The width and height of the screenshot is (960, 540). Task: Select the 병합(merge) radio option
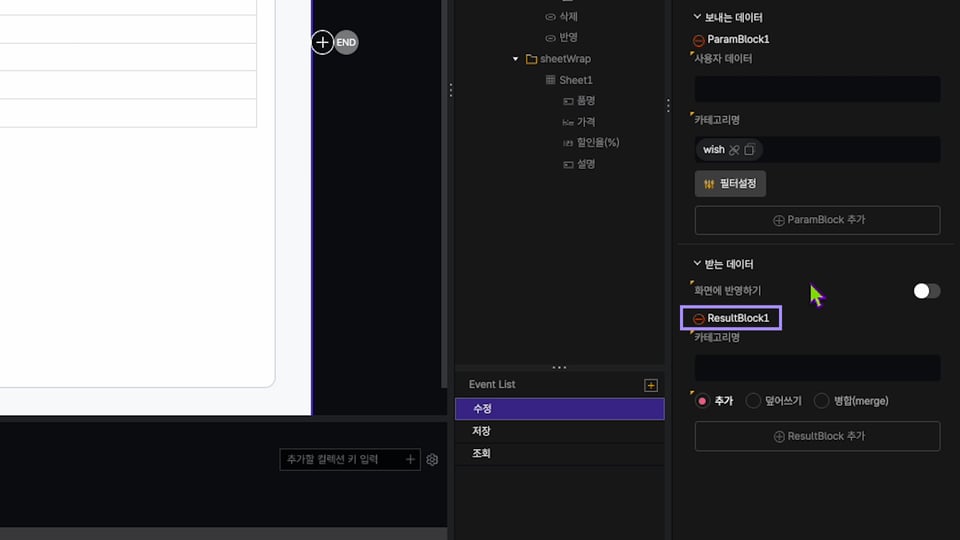(822, 401)
